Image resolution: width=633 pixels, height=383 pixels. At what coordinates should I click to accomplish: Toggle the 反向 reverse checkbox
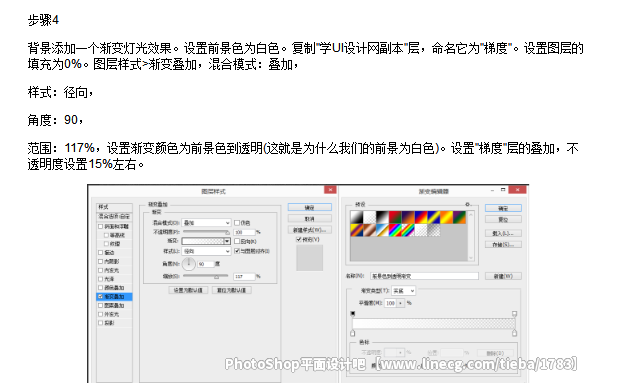coord(237,241)
